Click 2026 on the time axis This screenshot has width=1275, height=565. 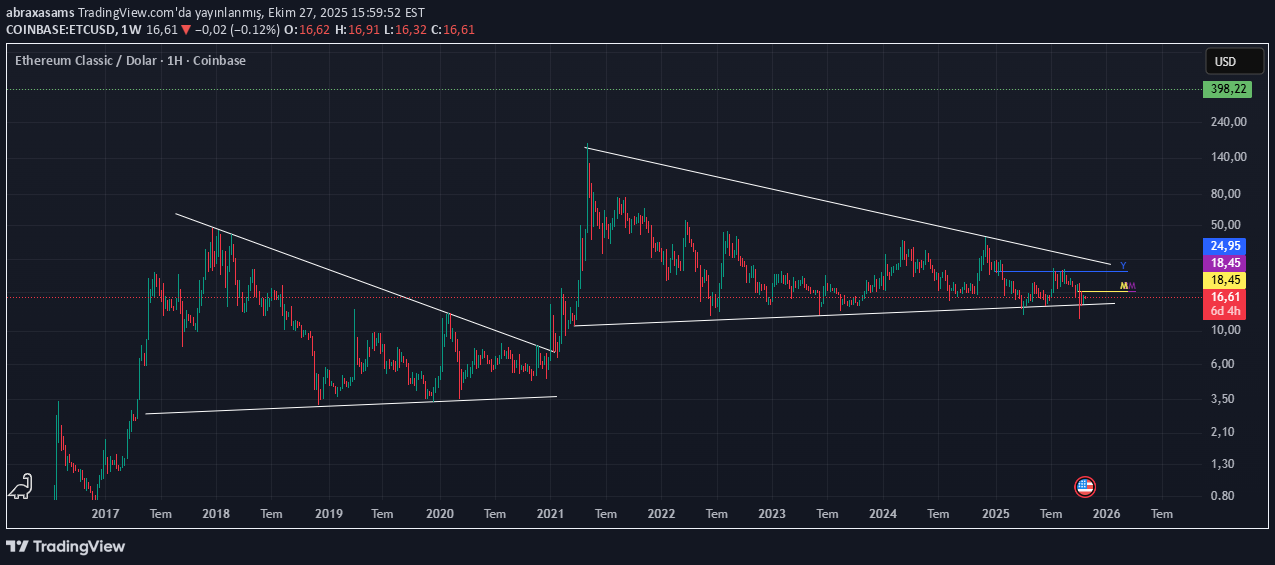coord(1105,514)
